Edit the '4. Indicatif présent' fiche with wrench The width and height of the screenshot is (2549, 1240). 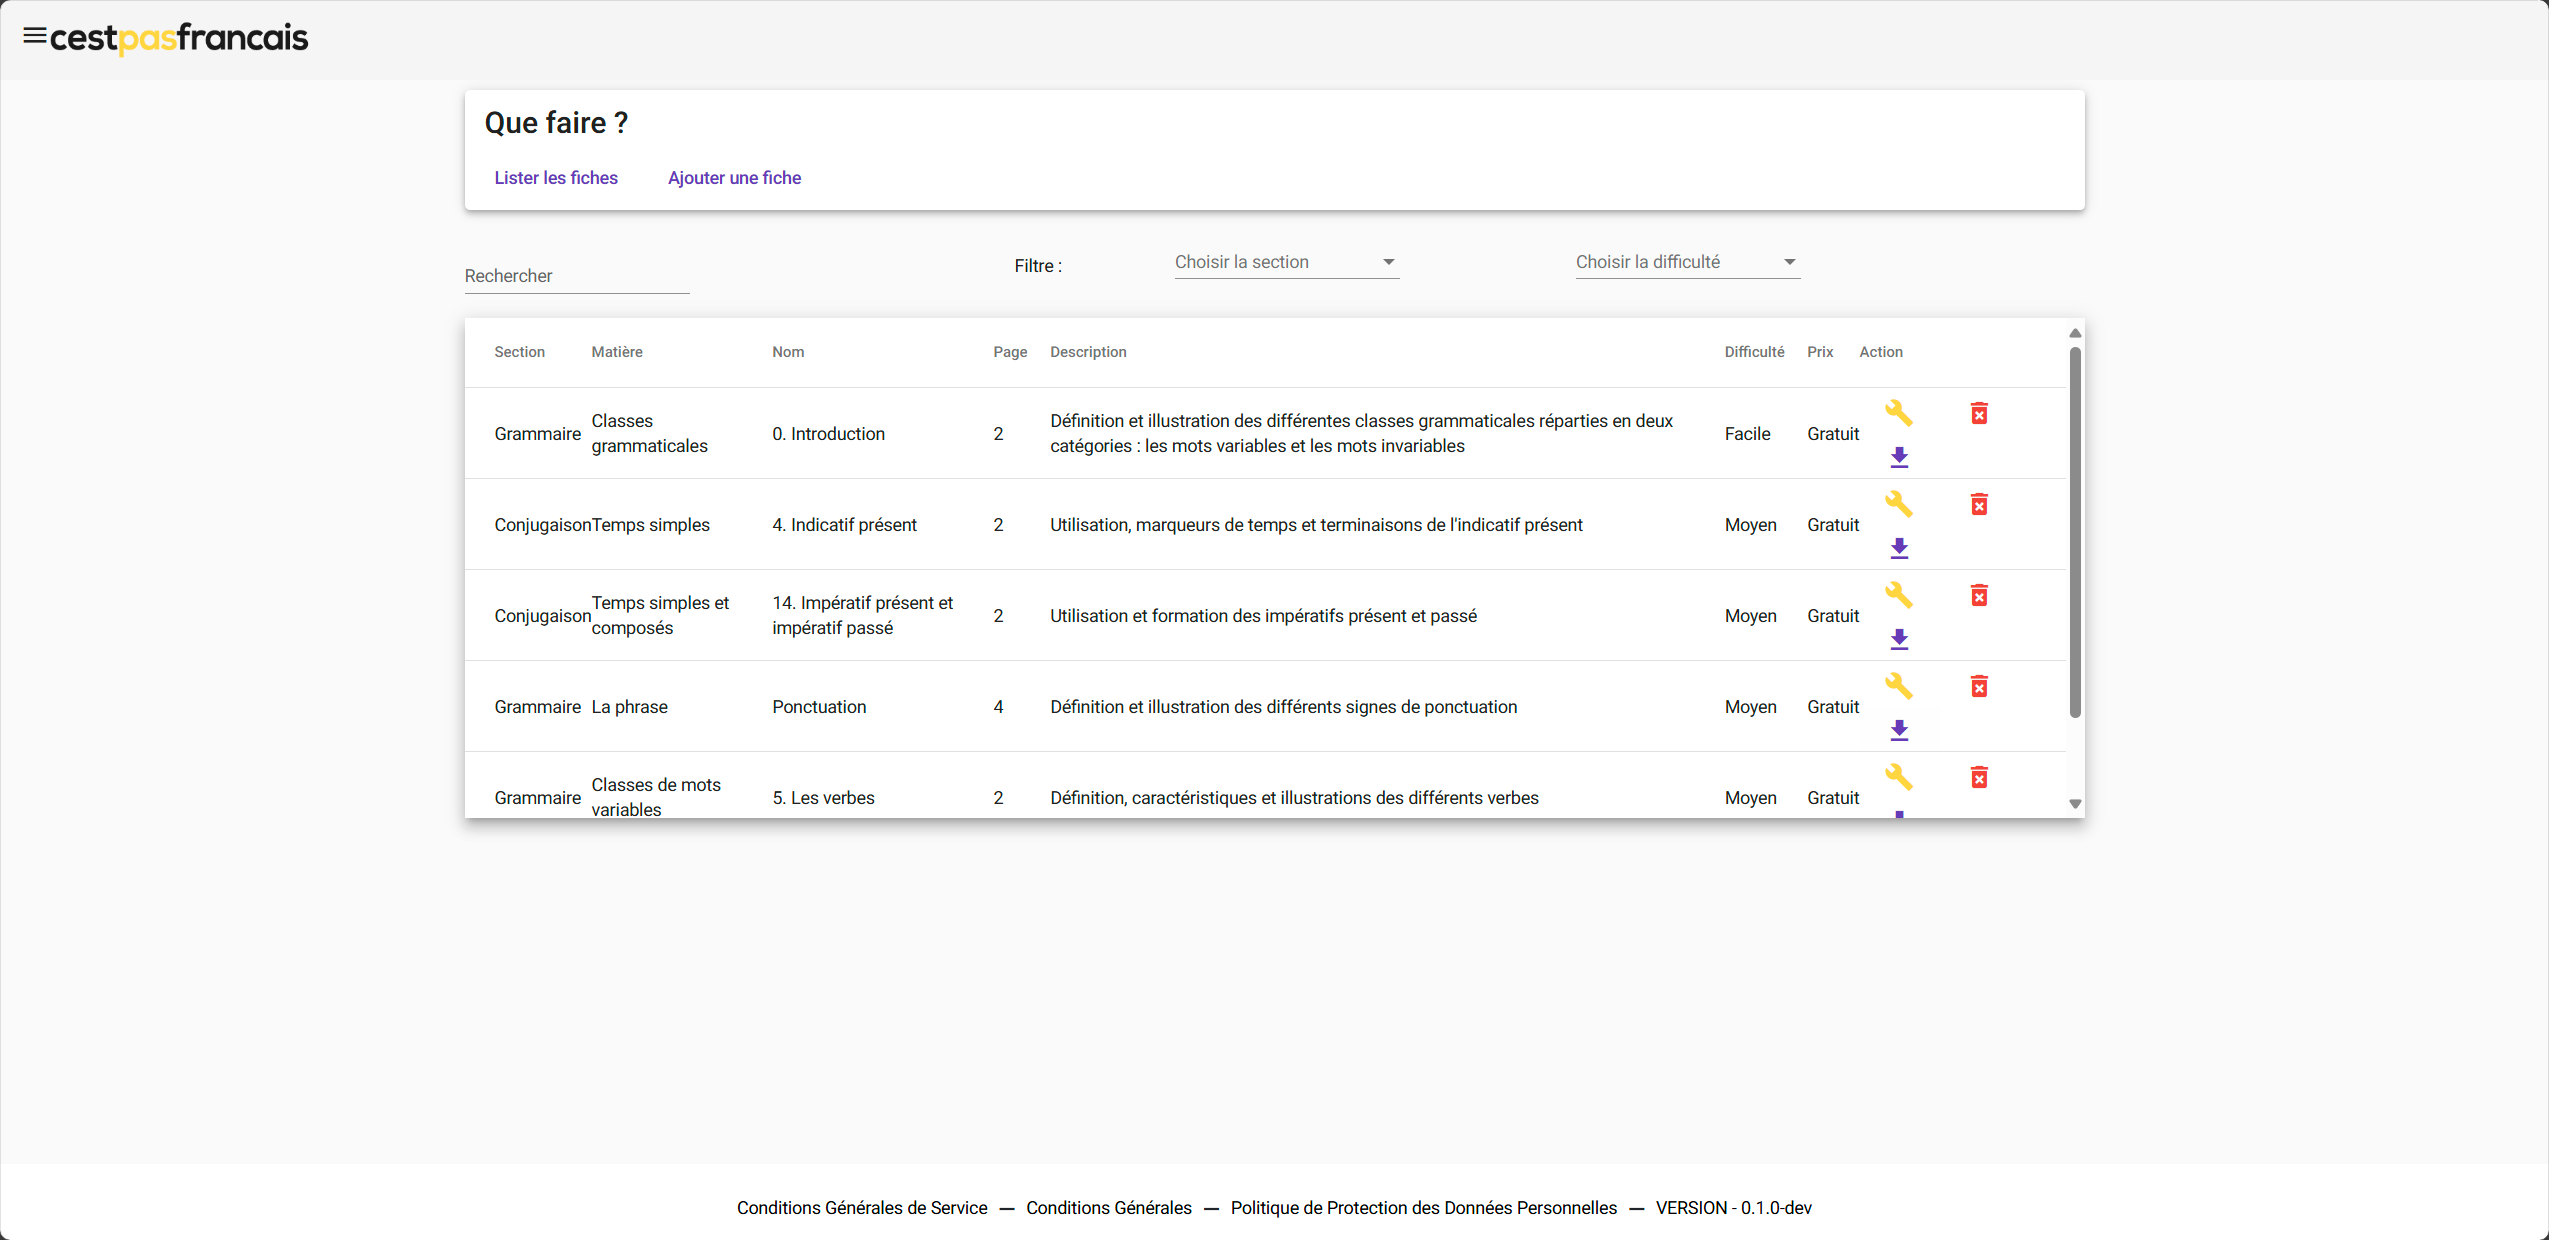(1898, 504)
